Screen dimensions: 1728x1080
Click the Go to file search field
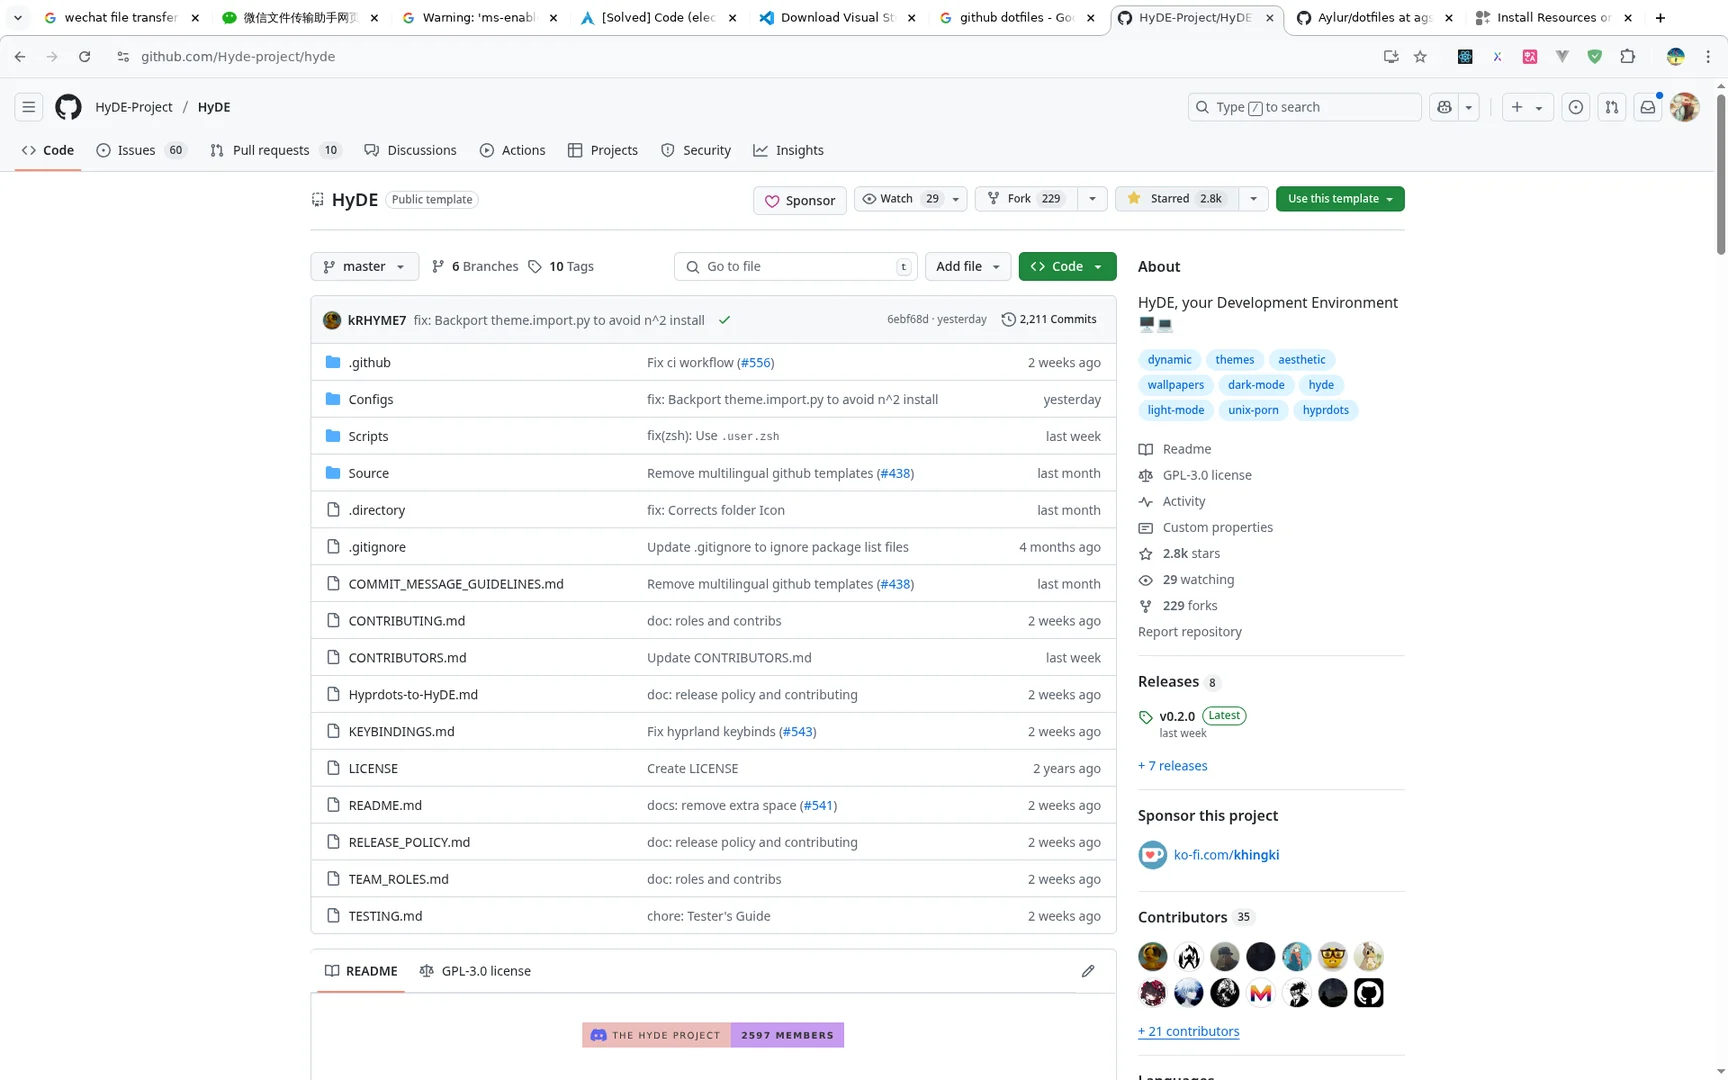795,266
